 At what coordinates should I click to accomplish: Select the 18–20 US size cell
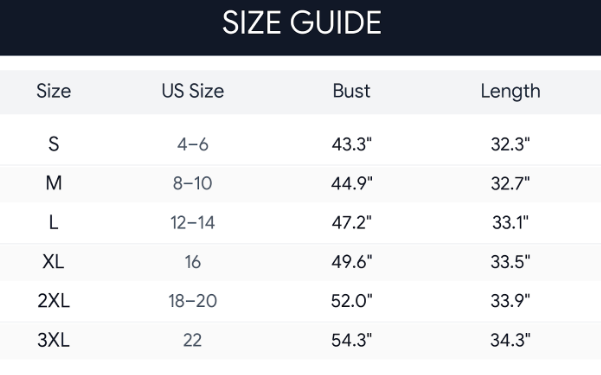click(193, 301)
